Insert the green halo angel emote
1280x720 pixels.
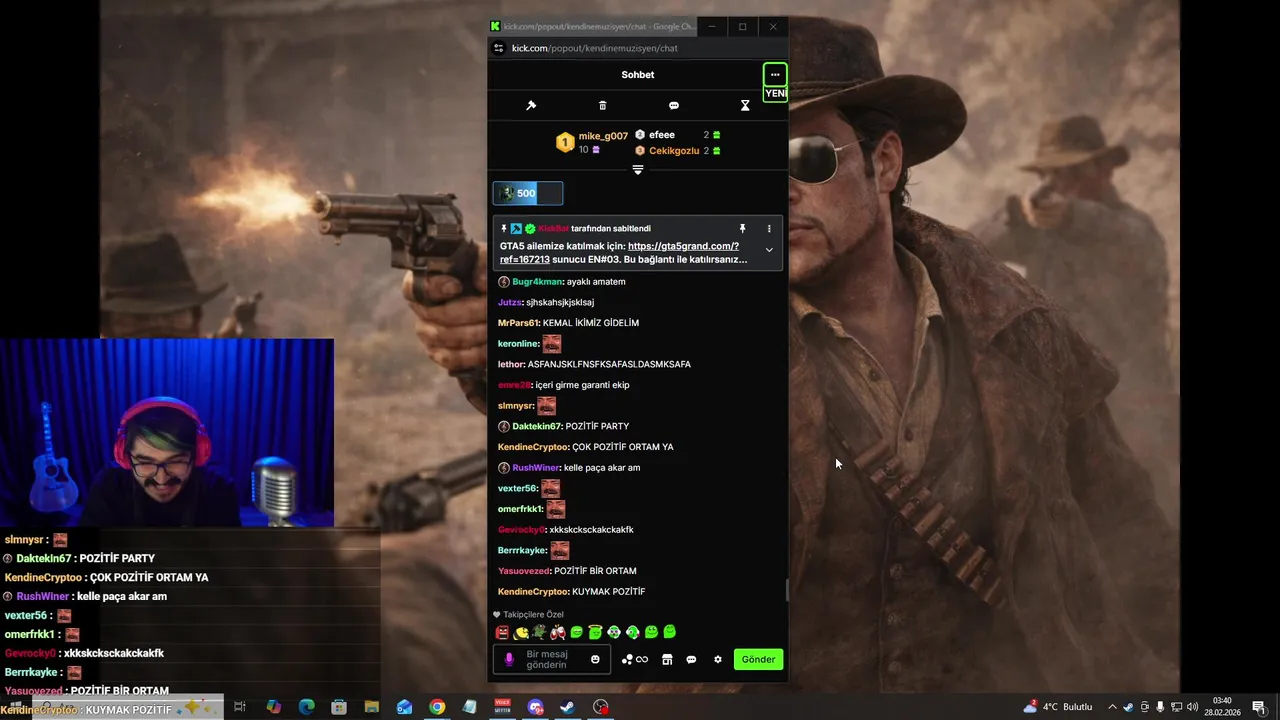click(595, 632)
